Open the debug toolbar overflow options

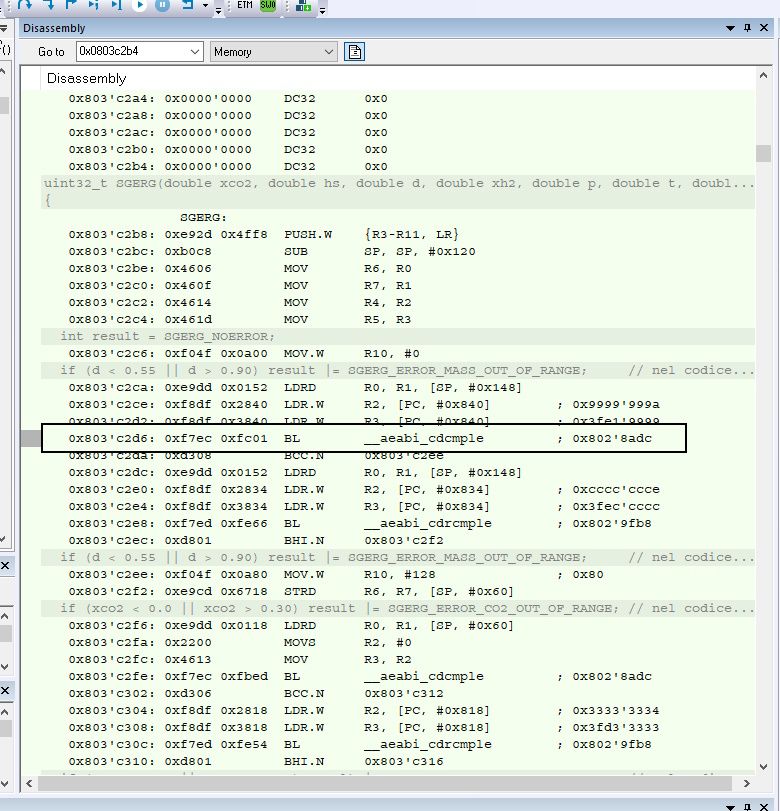click(218, 10)
